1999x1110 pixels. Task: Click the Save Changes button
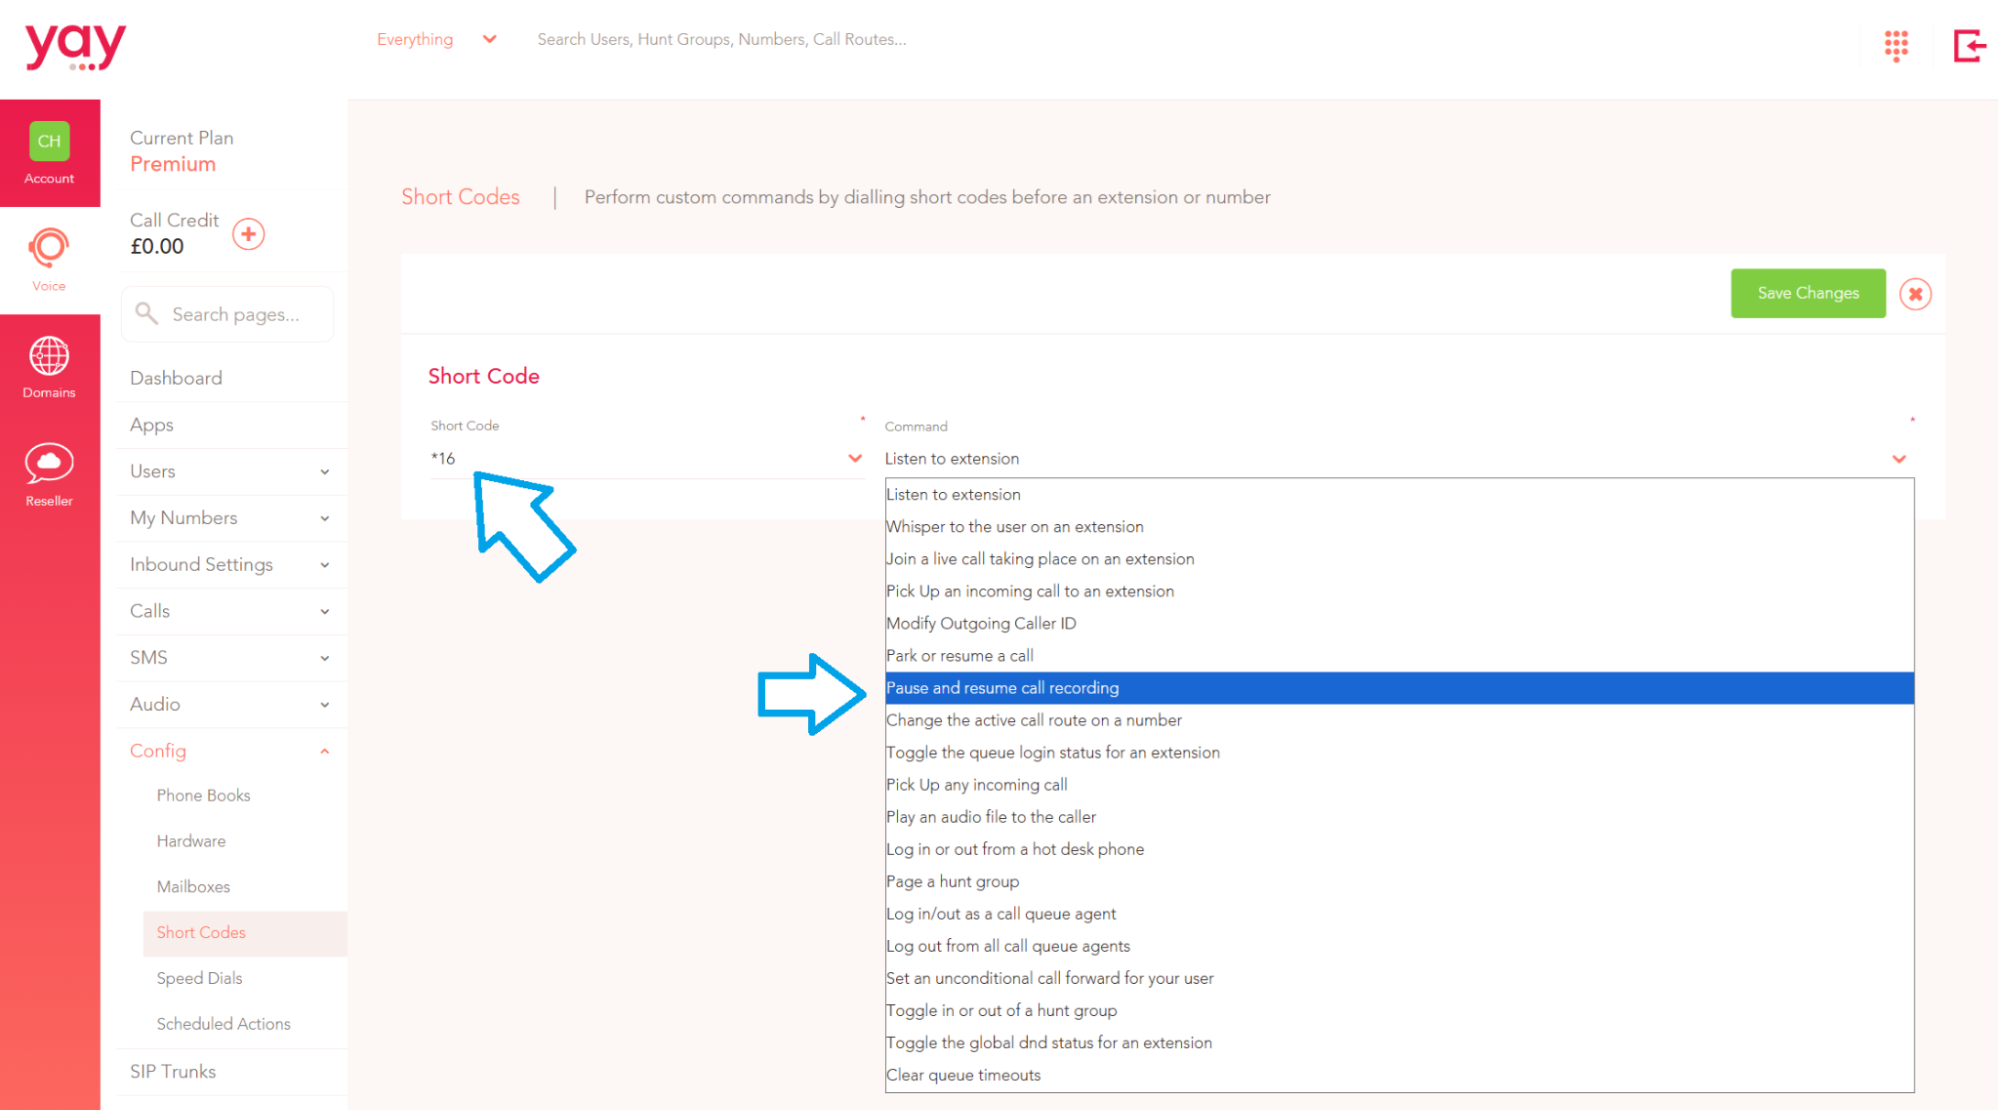(1808, 293)
